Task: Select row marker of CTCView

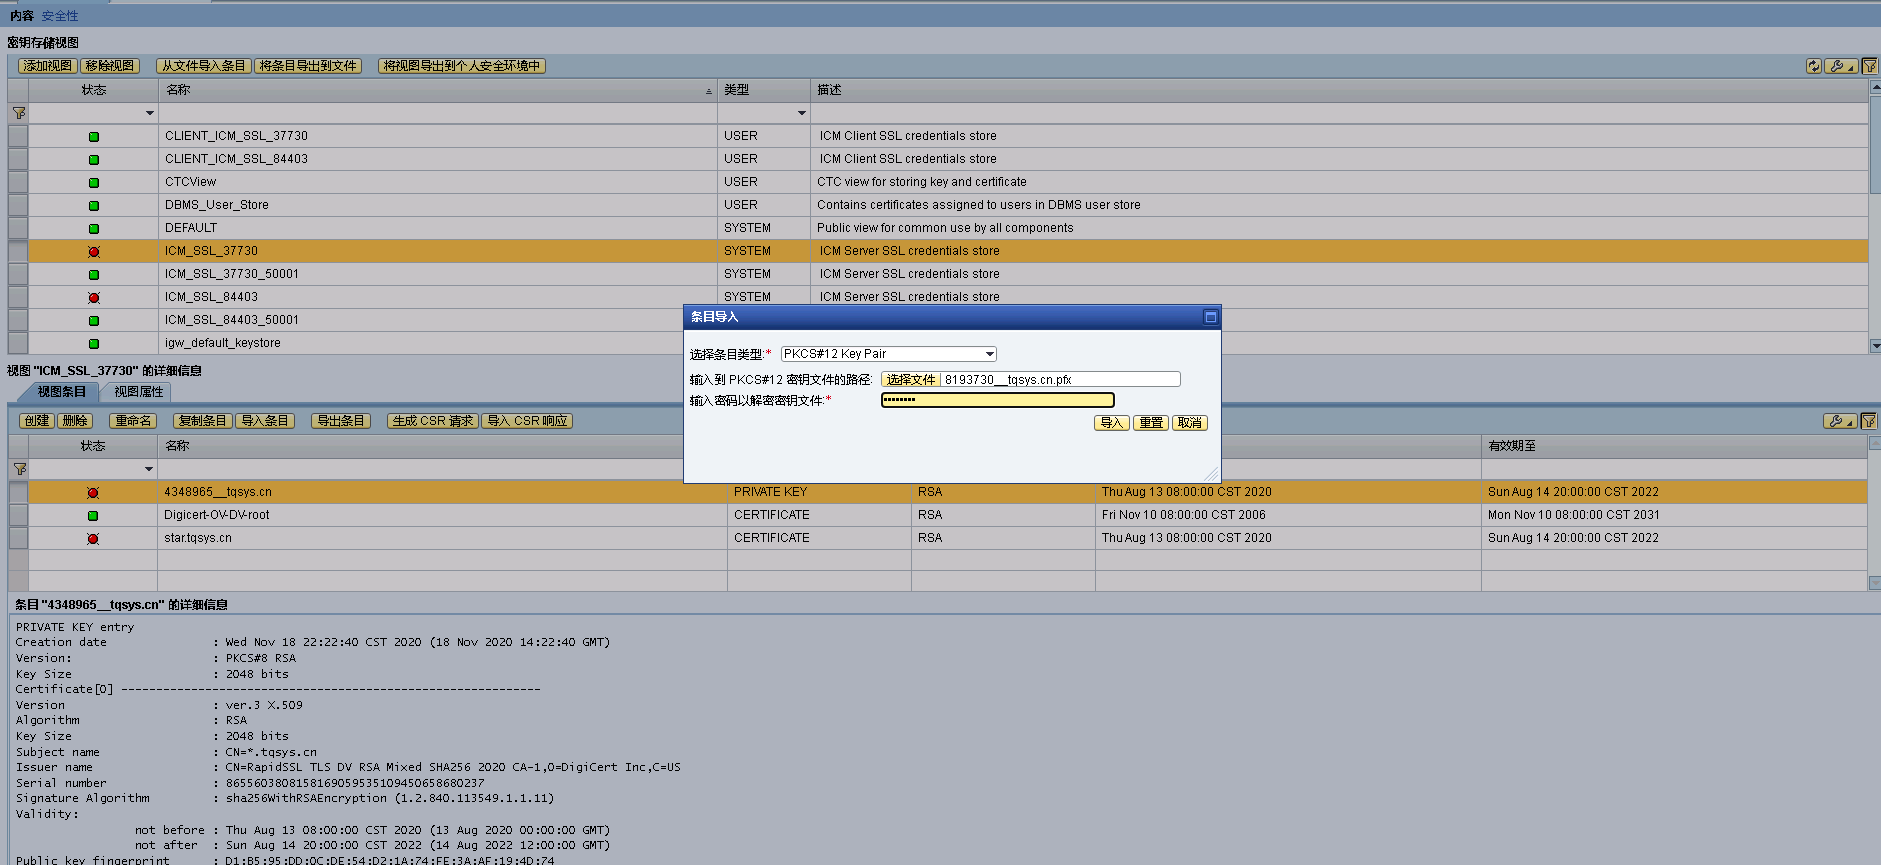Action: [18, 182]
